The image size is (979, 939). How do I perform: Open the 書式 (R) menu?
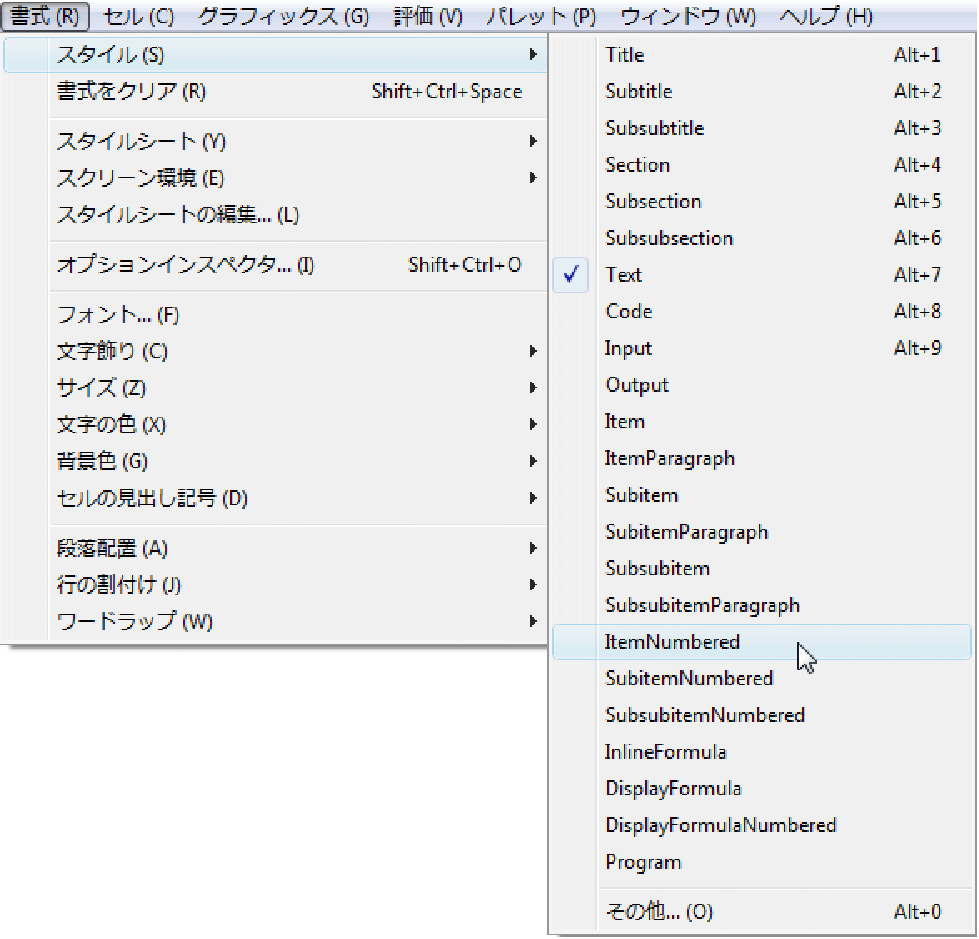coord(45,16)
